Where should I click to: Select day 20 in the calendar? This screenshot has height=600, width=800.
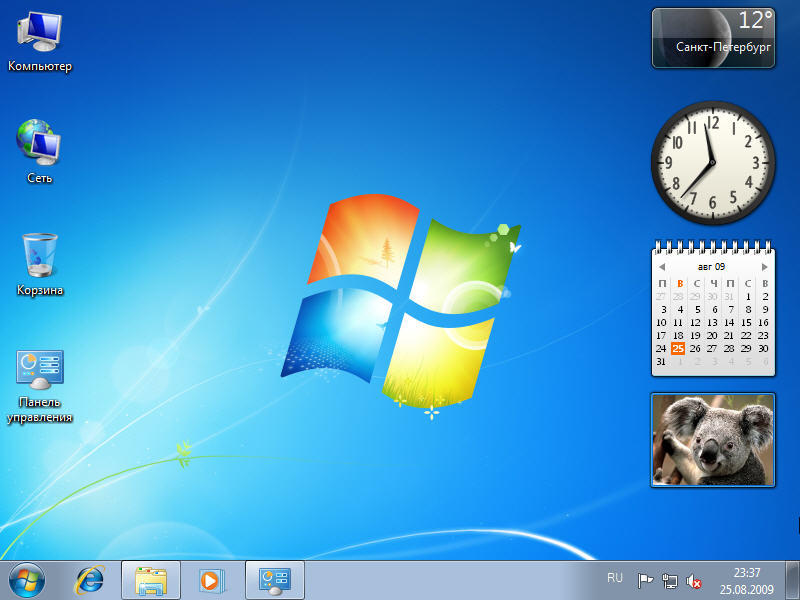tap(712, 336)
